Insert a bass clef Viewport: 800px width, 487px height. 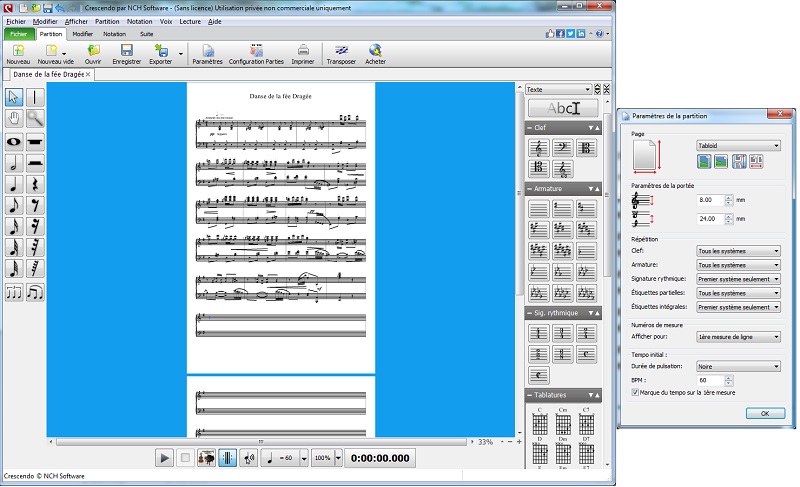(x=562, y=148)
